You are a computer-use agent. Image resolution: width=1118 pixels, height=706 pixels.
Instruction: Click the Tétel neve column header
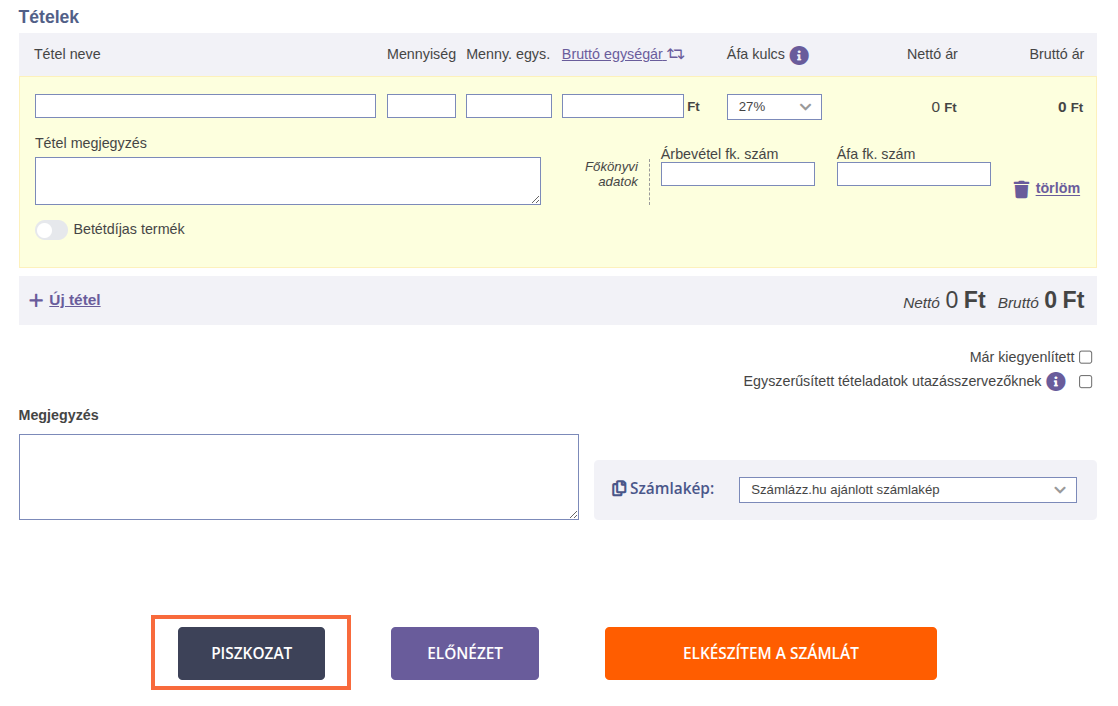tap(67, 54)
